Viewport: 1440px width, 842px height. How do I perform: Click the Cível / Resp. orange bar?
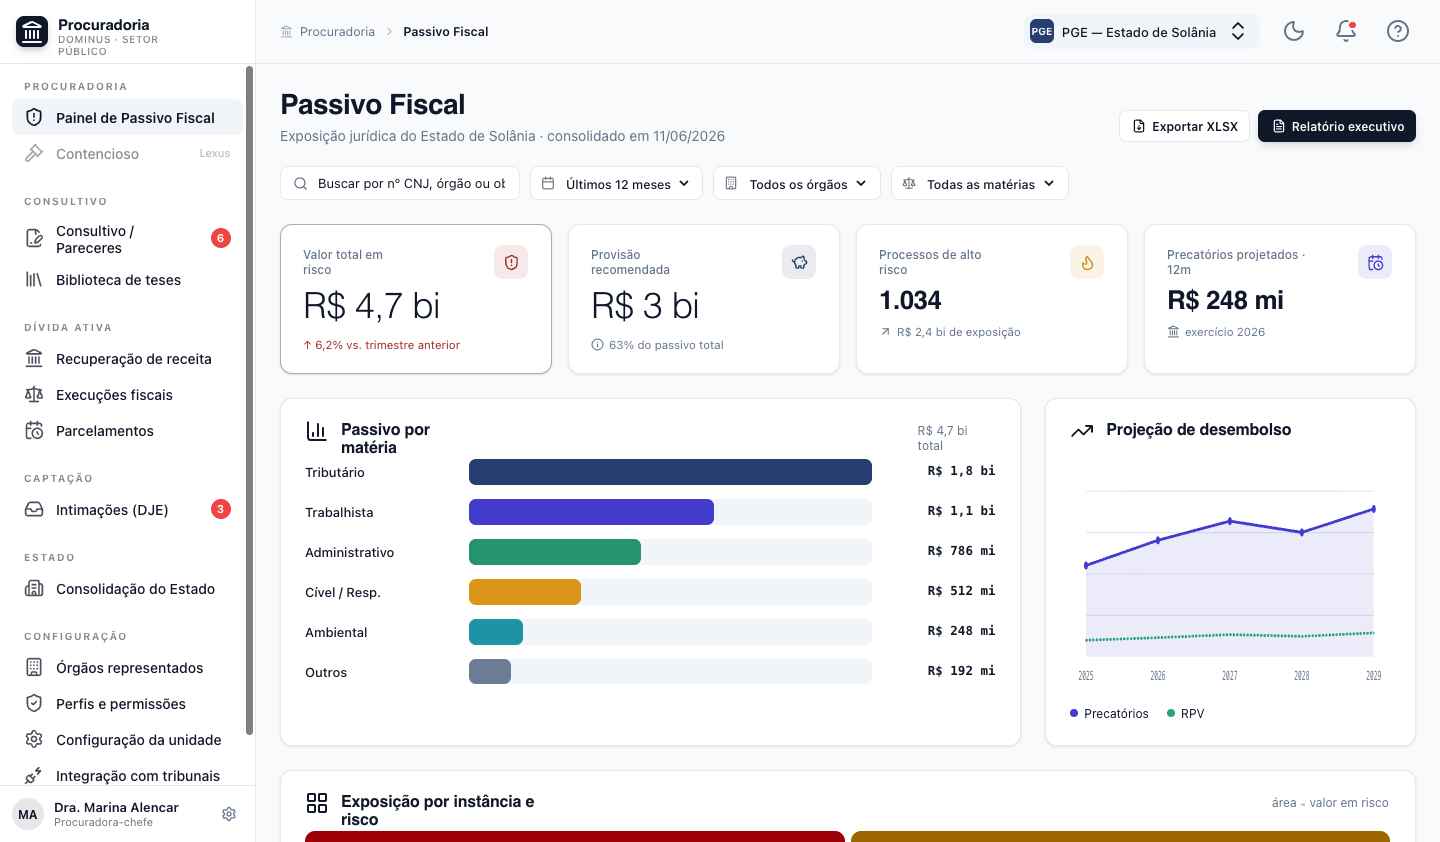[x=525, y=592]
